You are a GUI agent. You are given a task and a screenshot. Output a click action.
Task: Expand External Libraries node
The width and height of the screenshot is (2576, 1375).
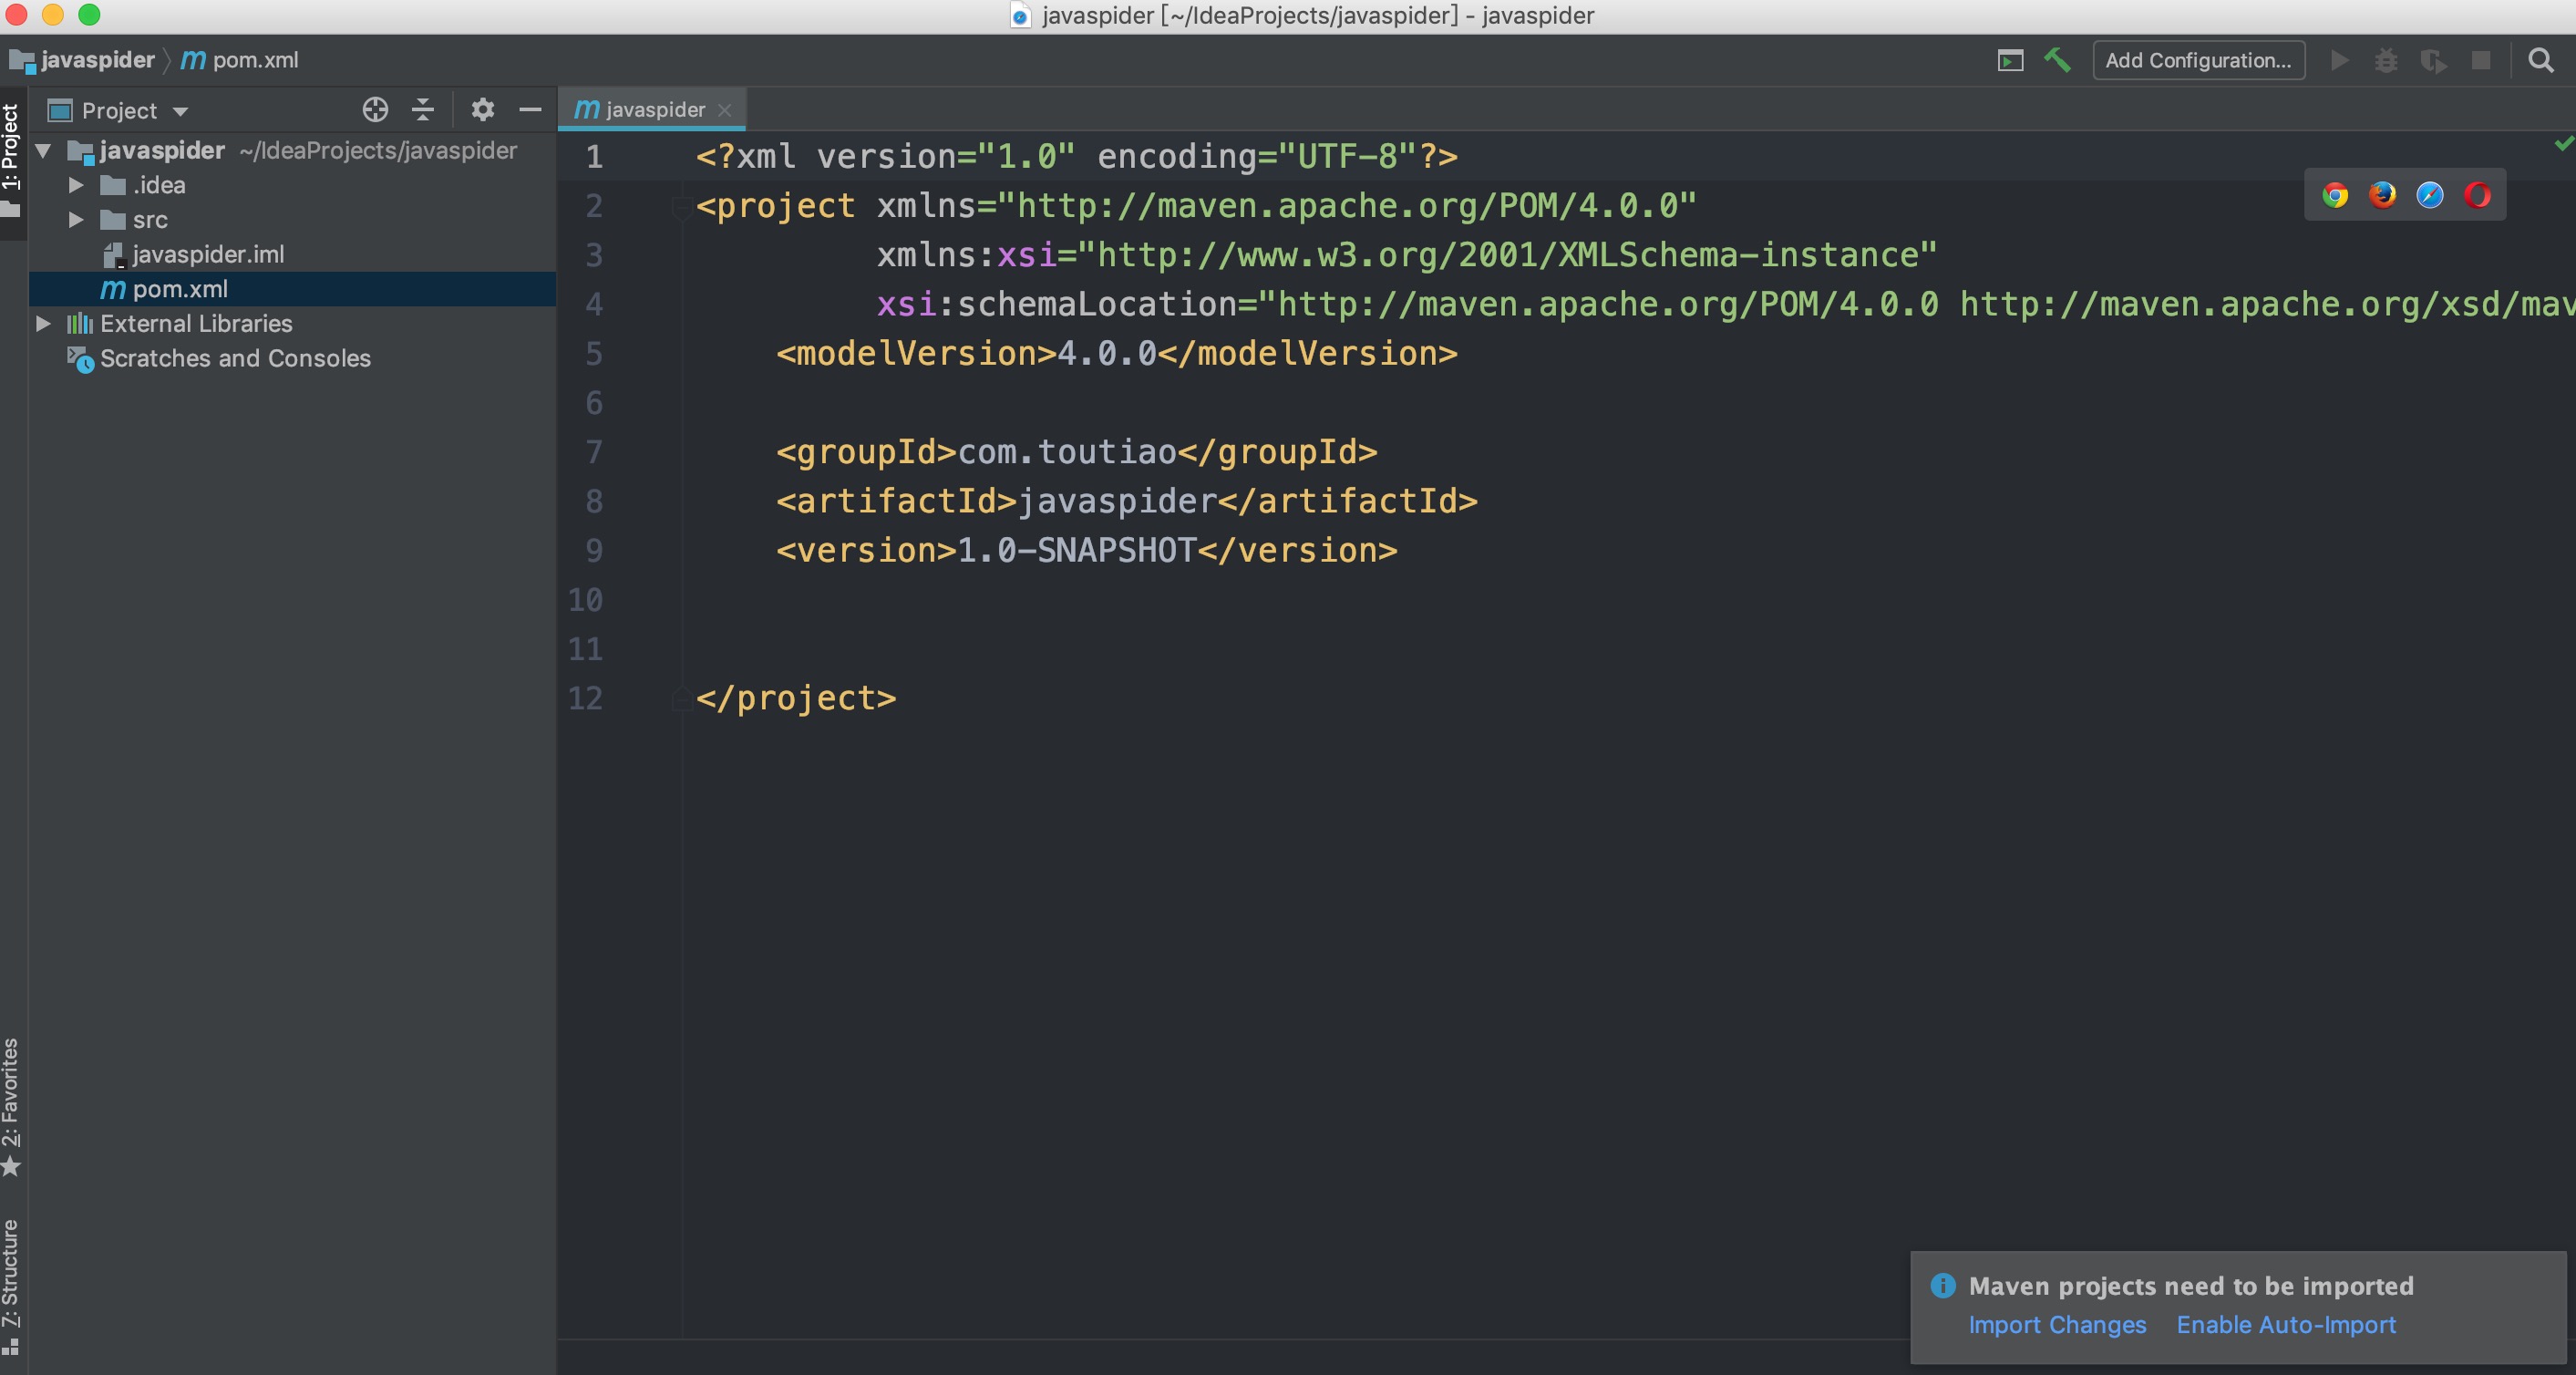coord(43,324)
